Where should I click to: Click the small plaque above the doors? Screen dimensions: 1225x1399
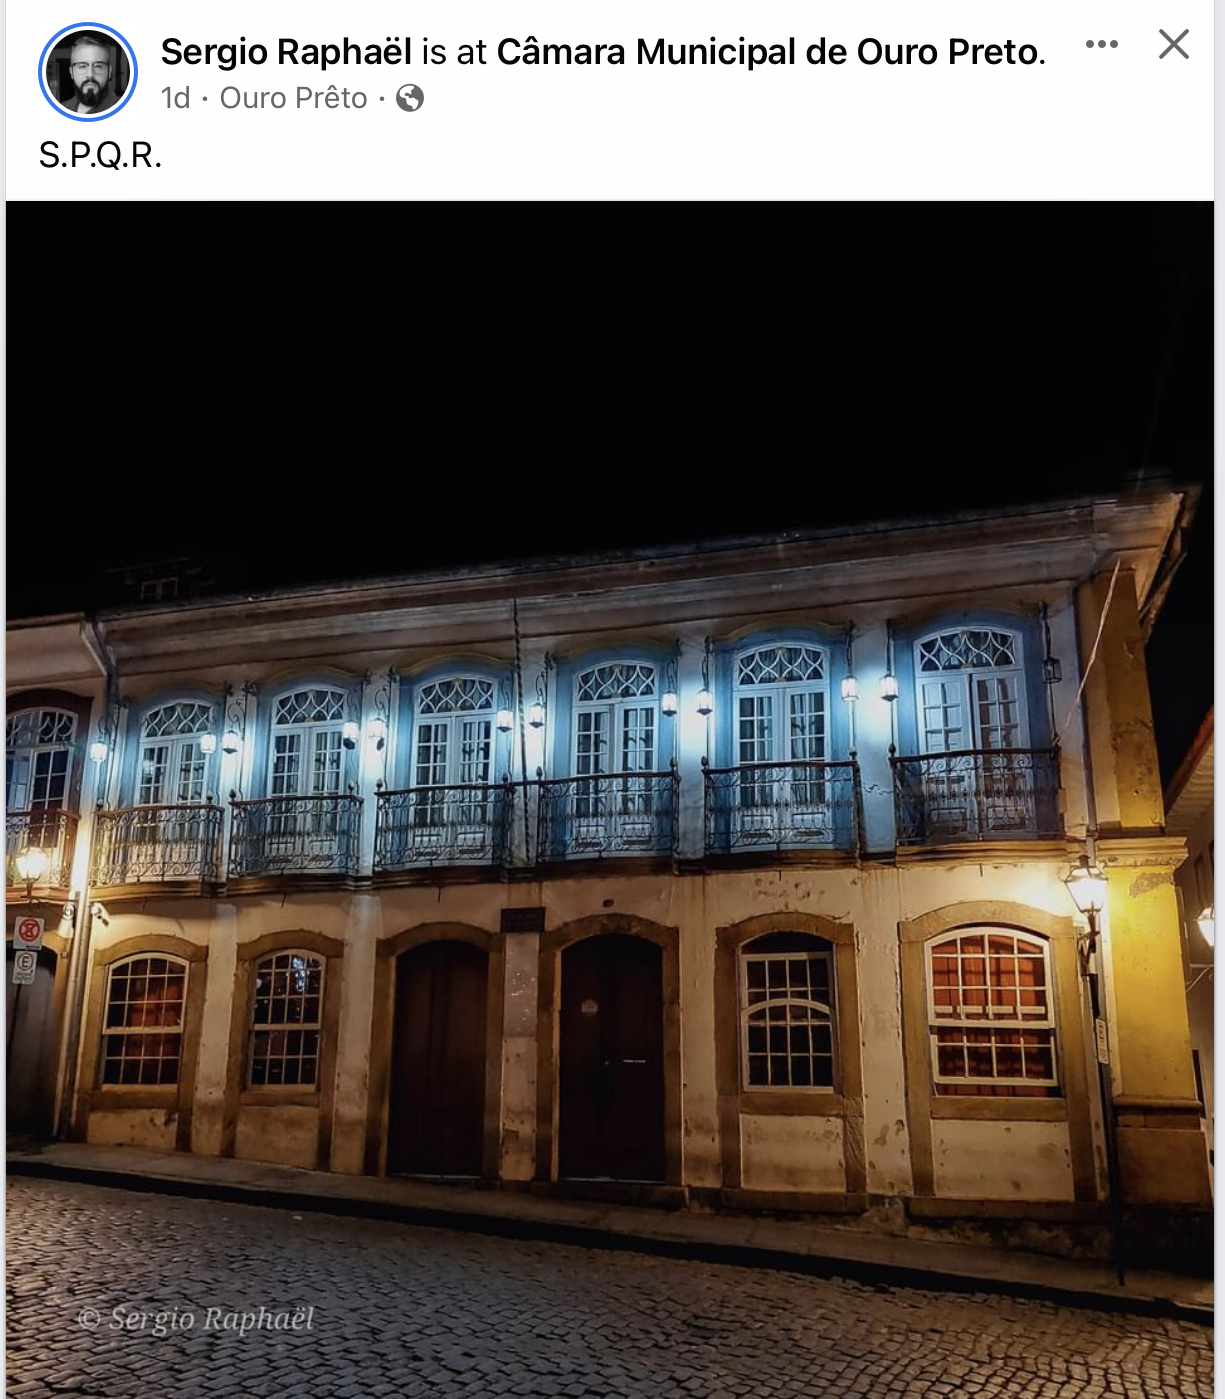click(x=523, y=919)
